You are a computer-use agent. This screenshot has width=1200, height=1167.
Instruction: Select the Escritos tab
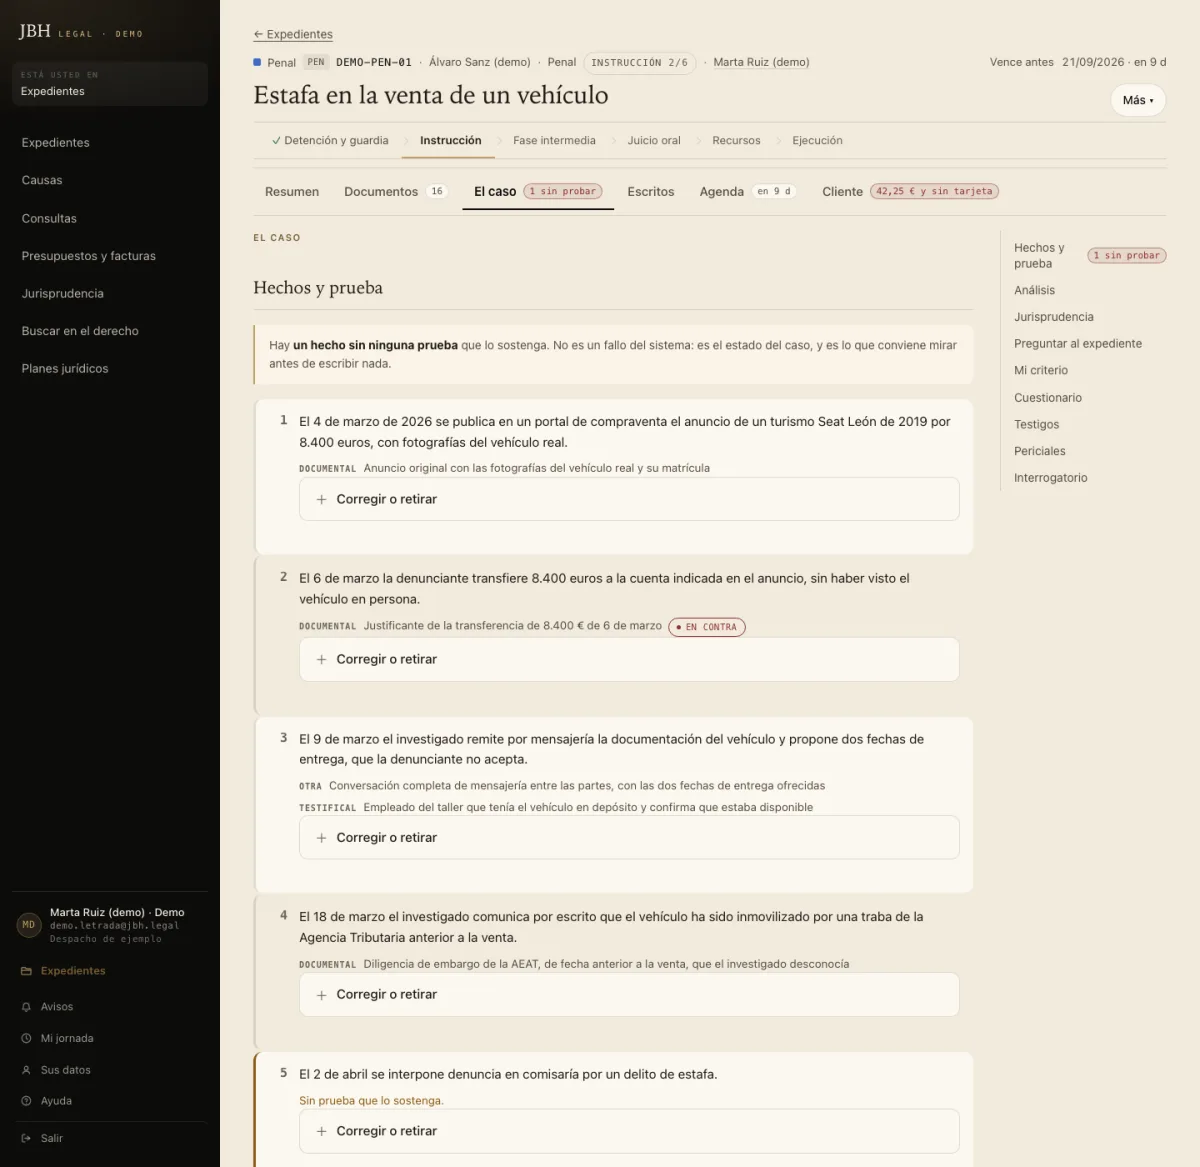point(651,192)
